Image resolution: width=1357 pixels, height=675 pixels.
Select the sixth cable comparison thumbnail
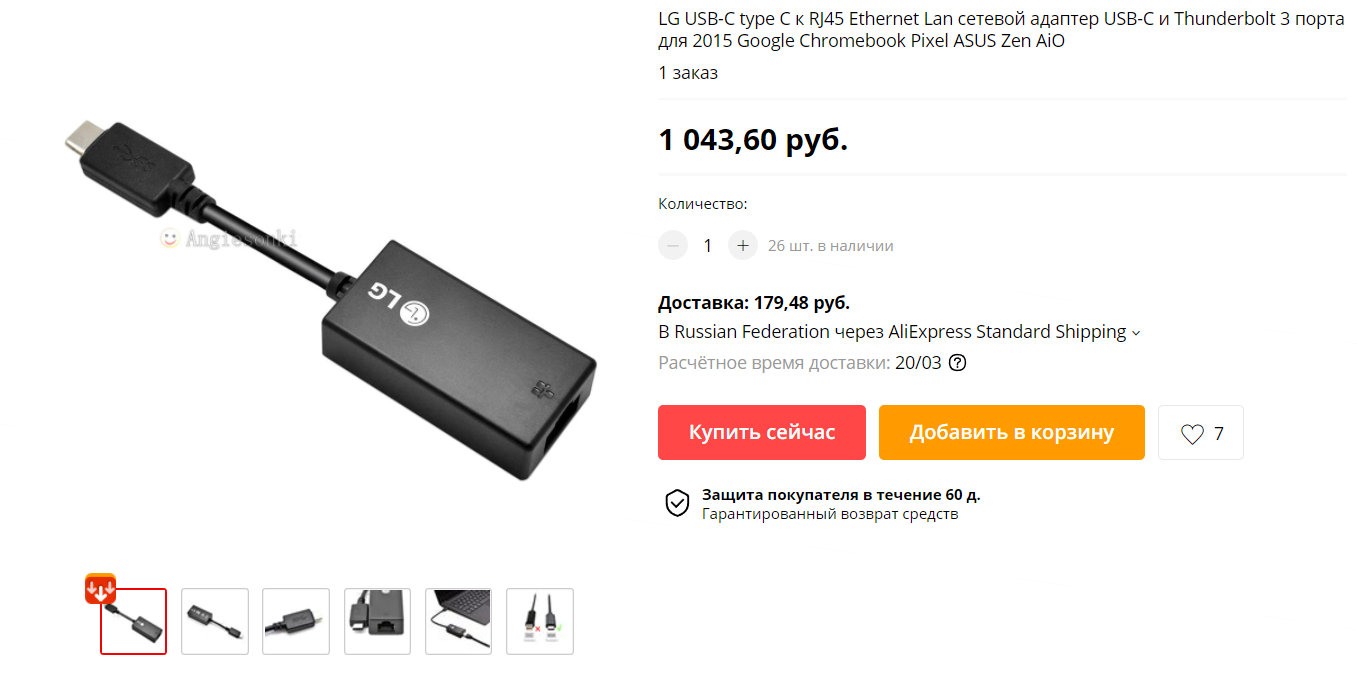[x=540, y=621]
